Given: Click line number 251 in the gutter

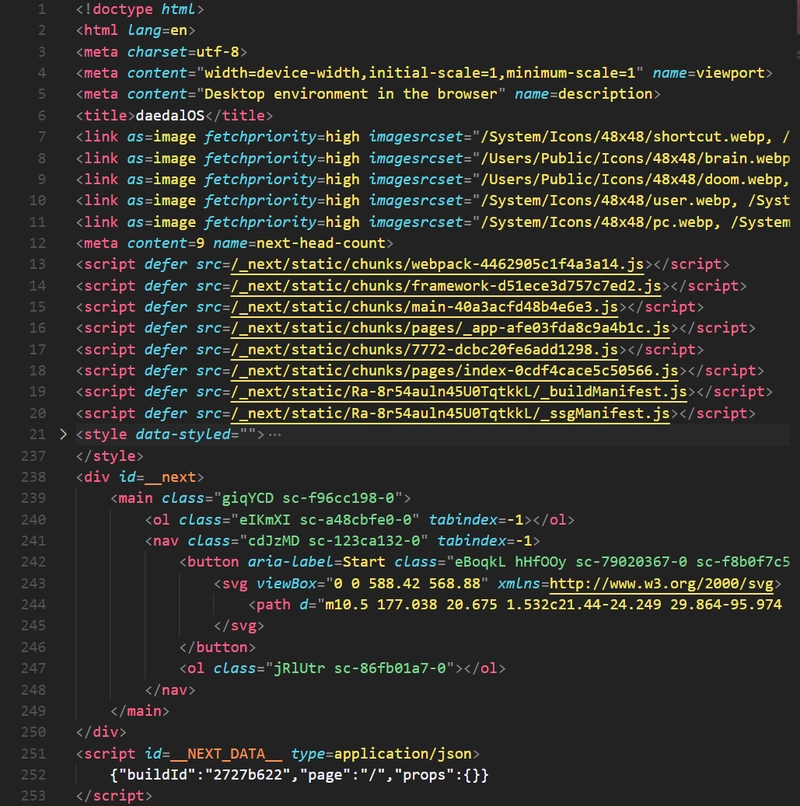Looking at the screenshot, I should [33, 754].
